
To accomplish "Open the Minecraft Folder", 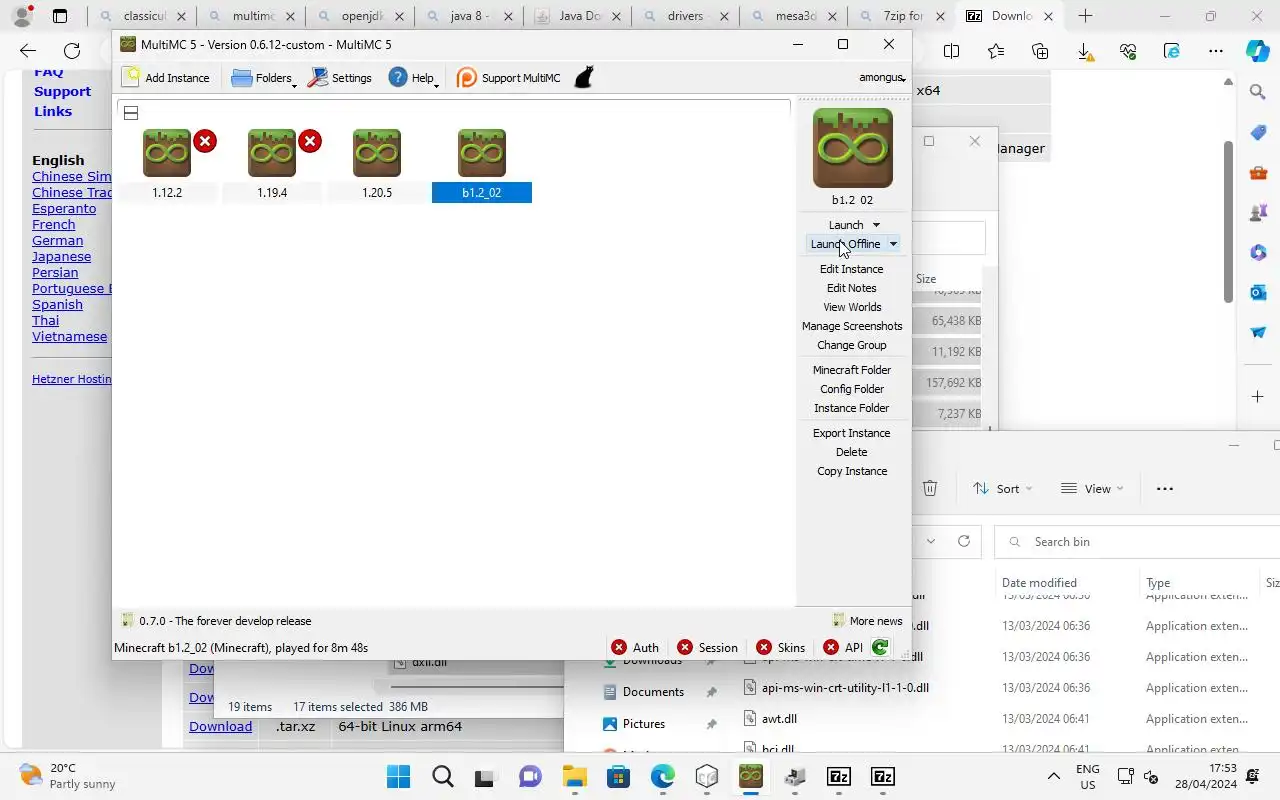I will pos(852,370).
